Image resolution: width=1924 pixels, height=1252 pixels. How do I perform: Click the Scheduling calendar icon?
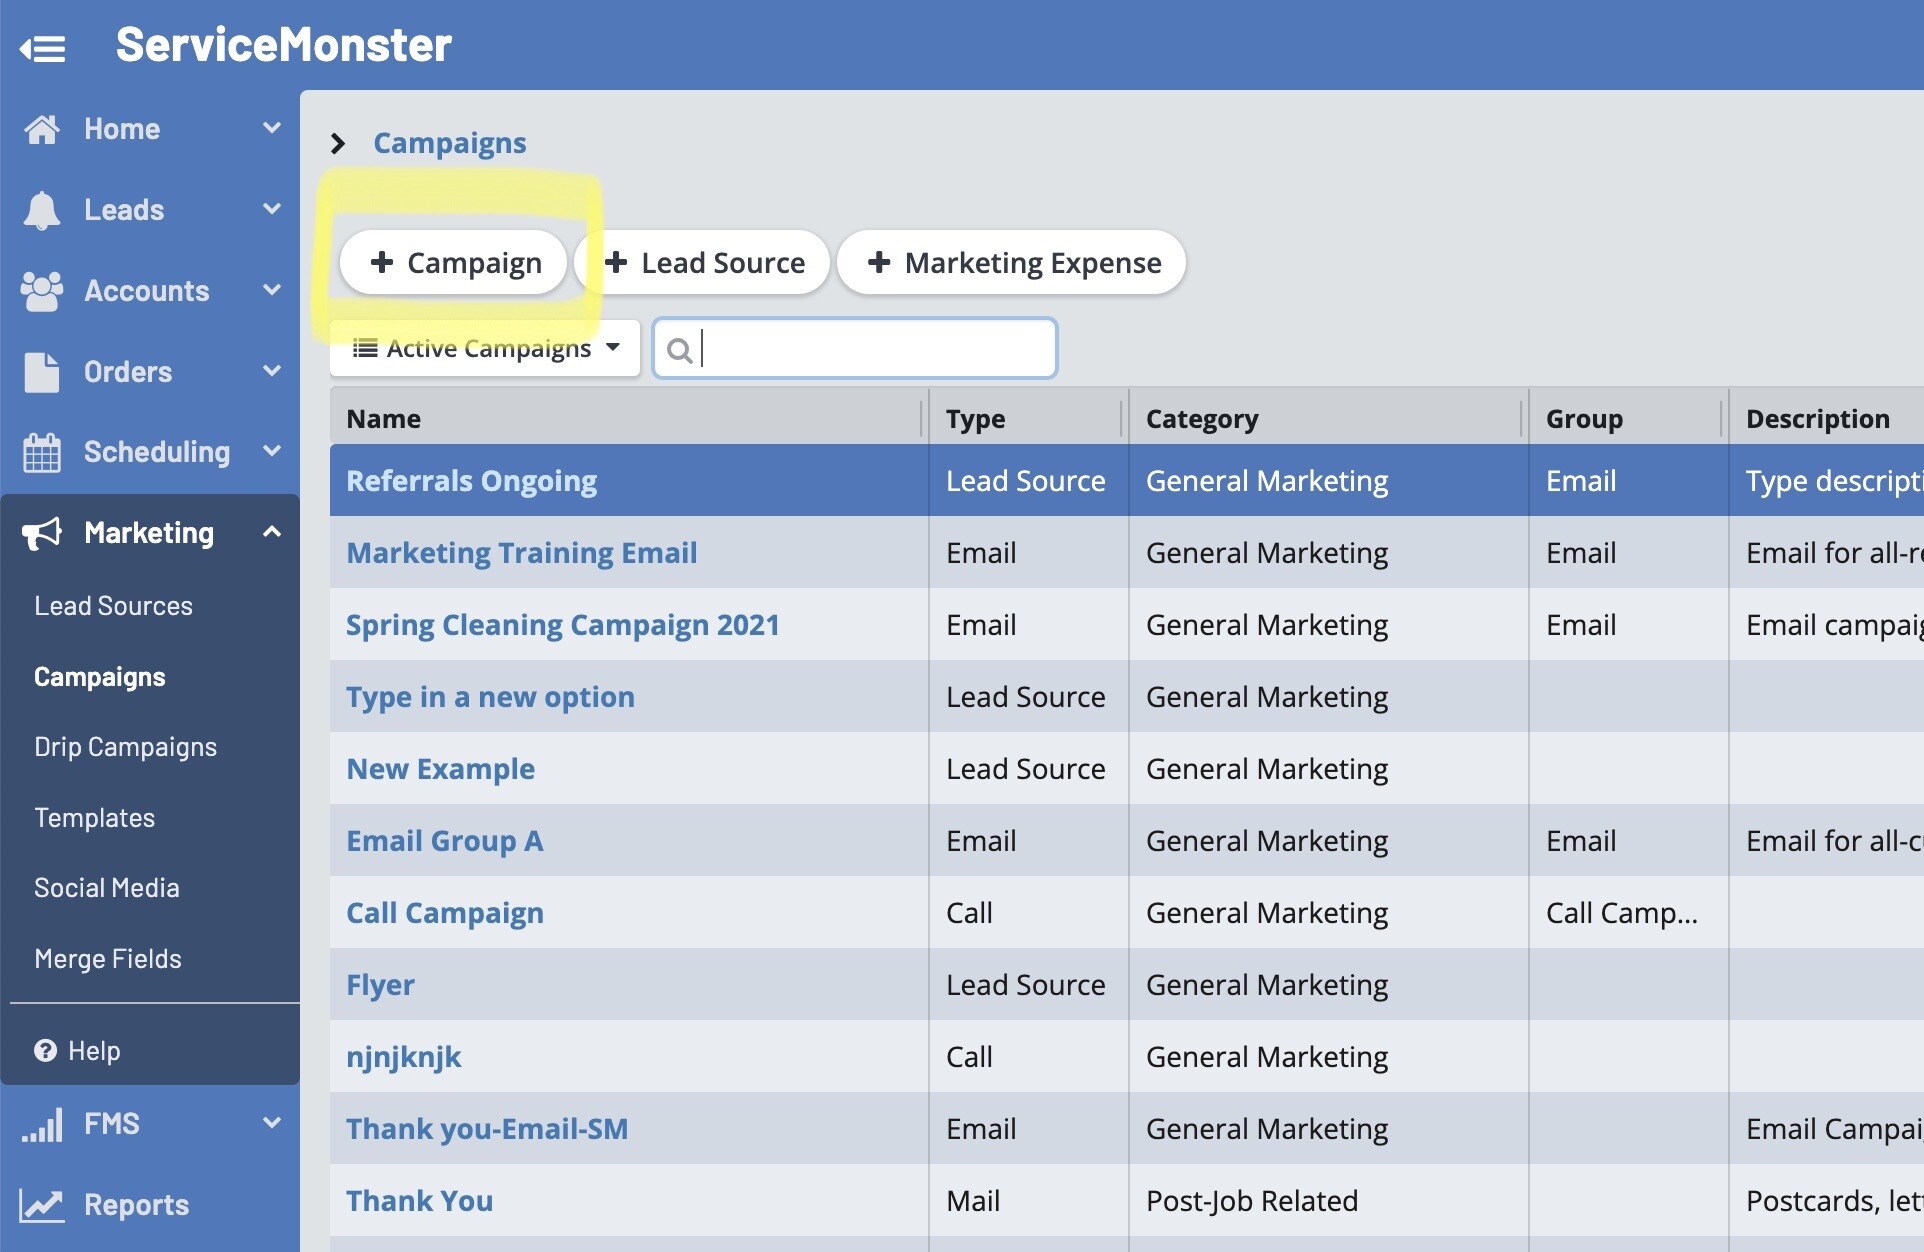tap(42, 452)
